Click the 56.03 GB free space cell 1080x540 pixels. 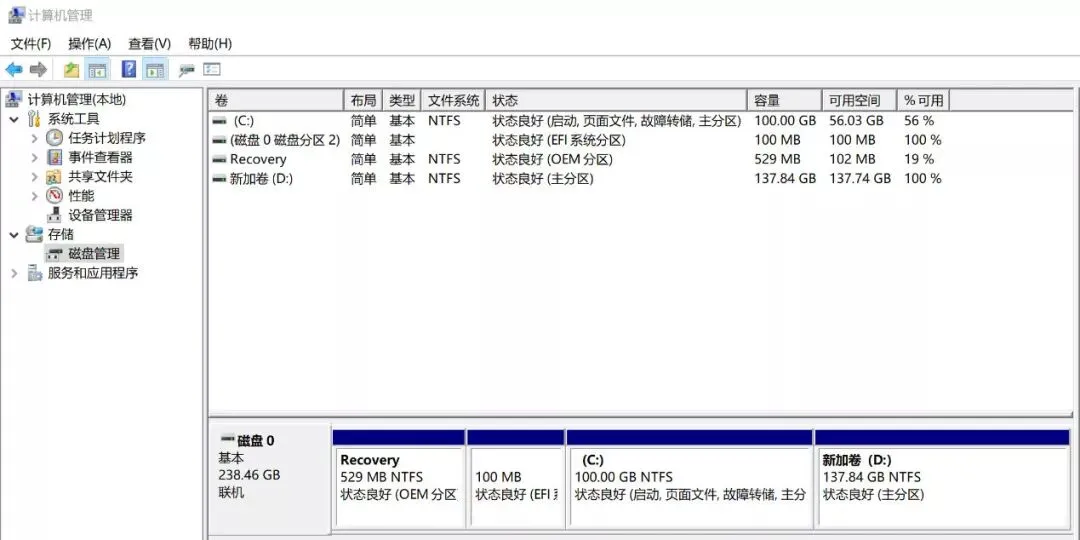855,121
